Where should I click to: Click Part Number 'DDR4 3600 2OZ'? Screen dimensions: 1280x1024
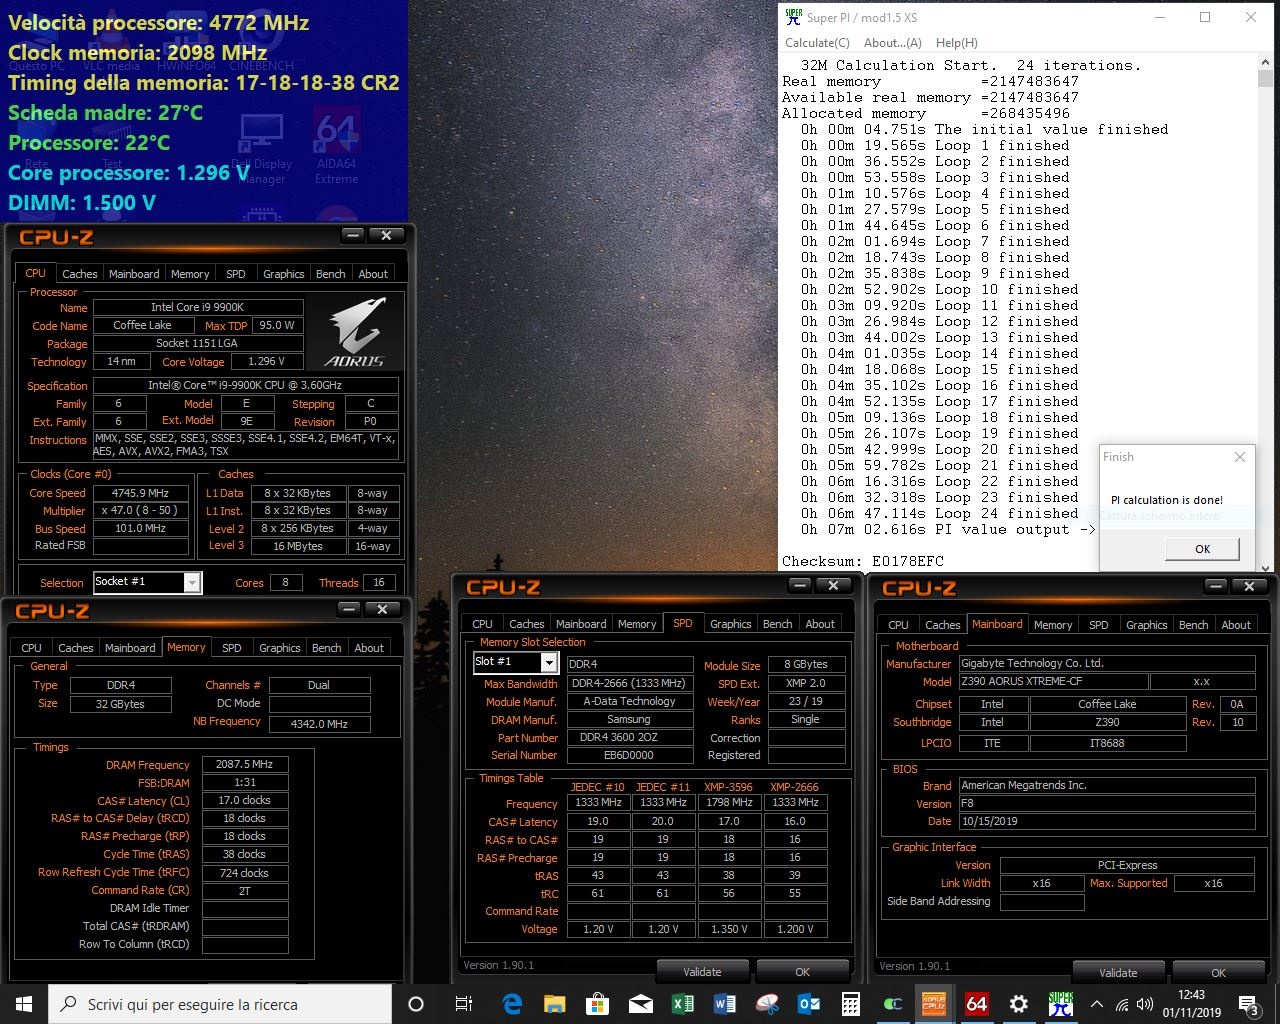(629, 737)
